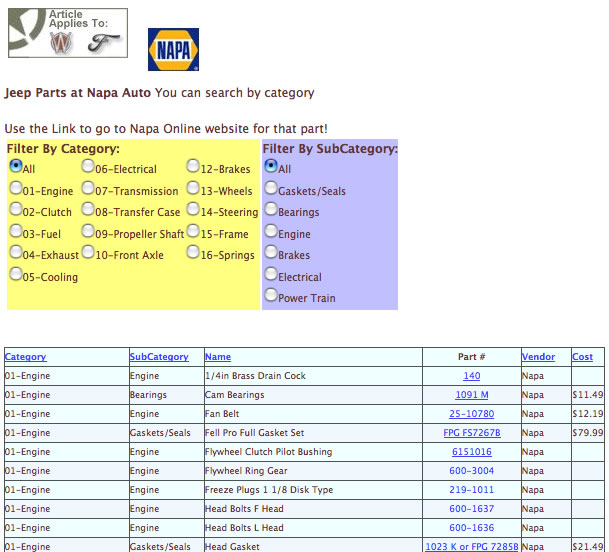609x552 pixels.
Task: Sort parts list by Name header
Action: pos(217,357)
